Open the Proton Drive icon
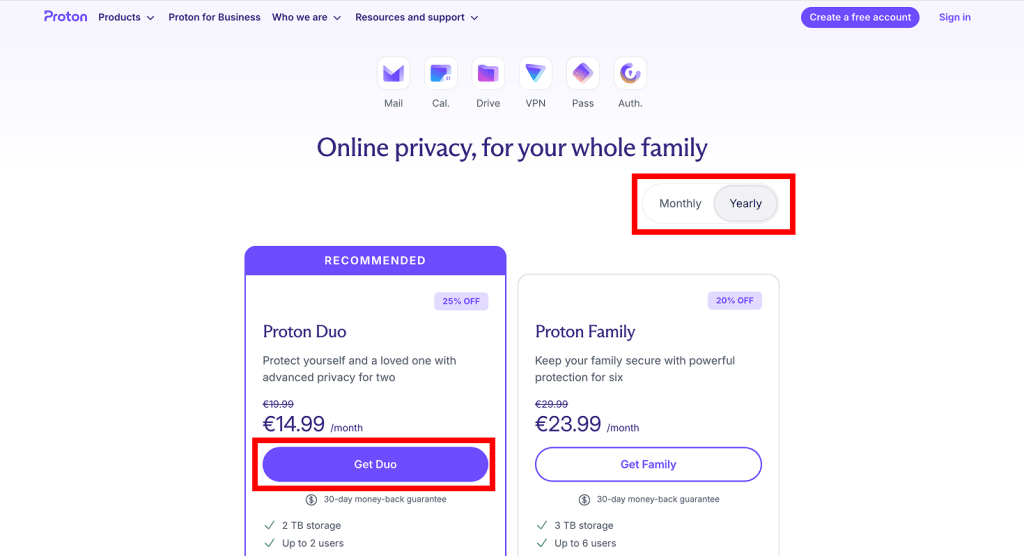The width and height of the screenshot is (1024, 556). [x=488, y=73]
